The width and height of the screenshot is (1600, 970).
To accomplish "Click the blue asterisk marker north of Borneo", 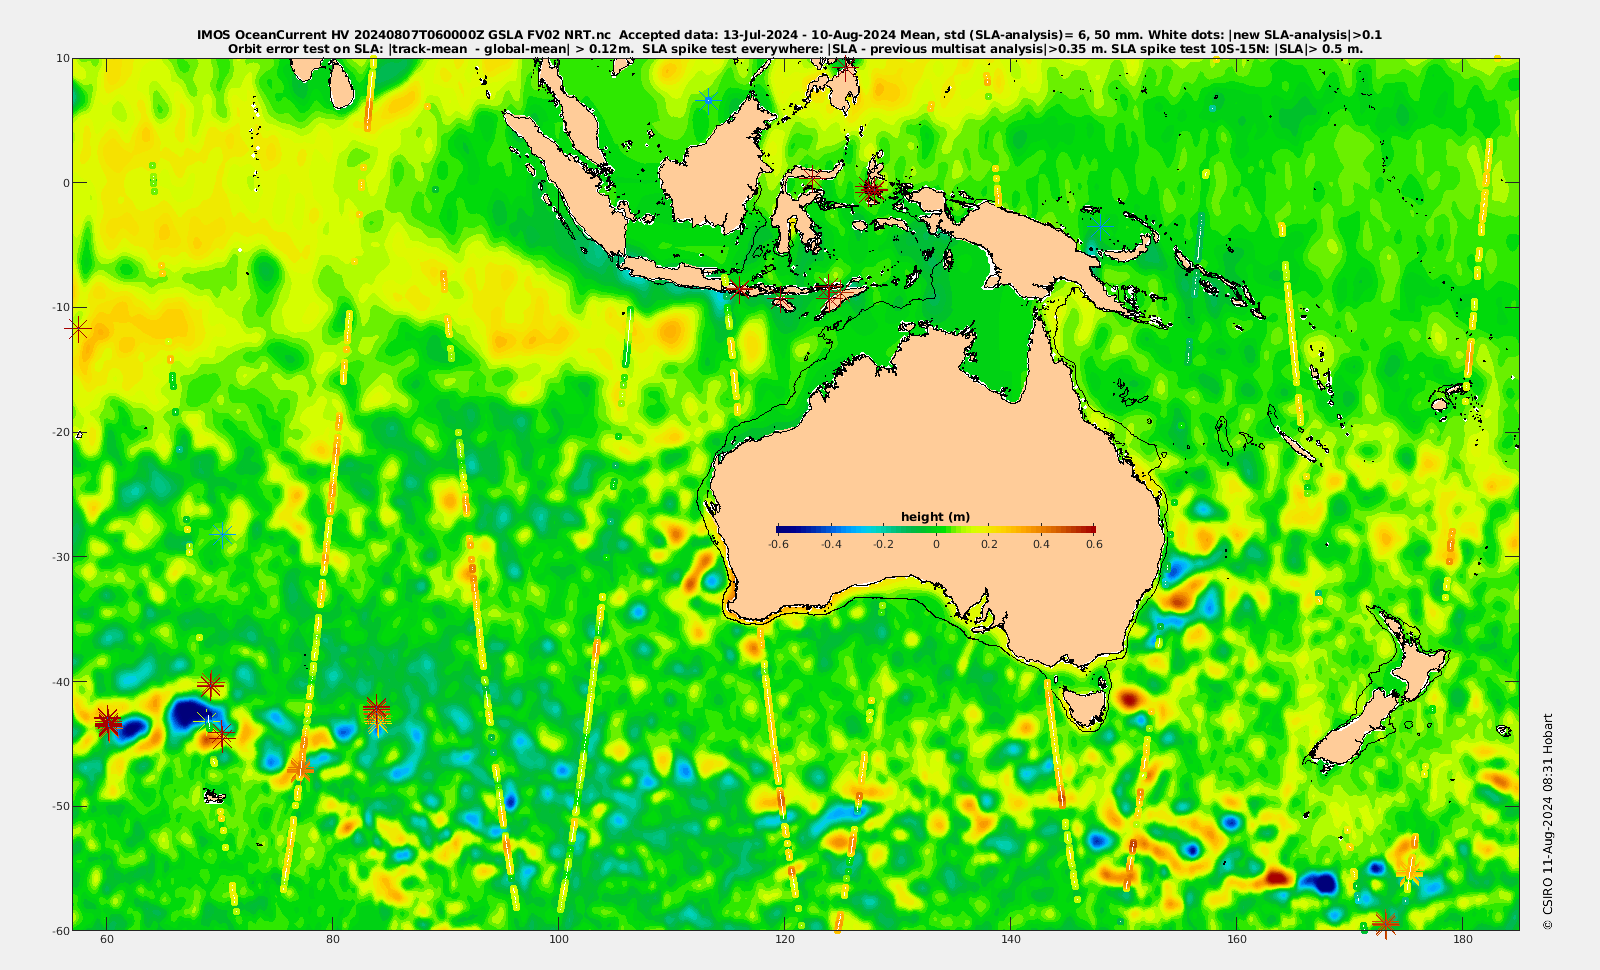I will click(708, 100).
